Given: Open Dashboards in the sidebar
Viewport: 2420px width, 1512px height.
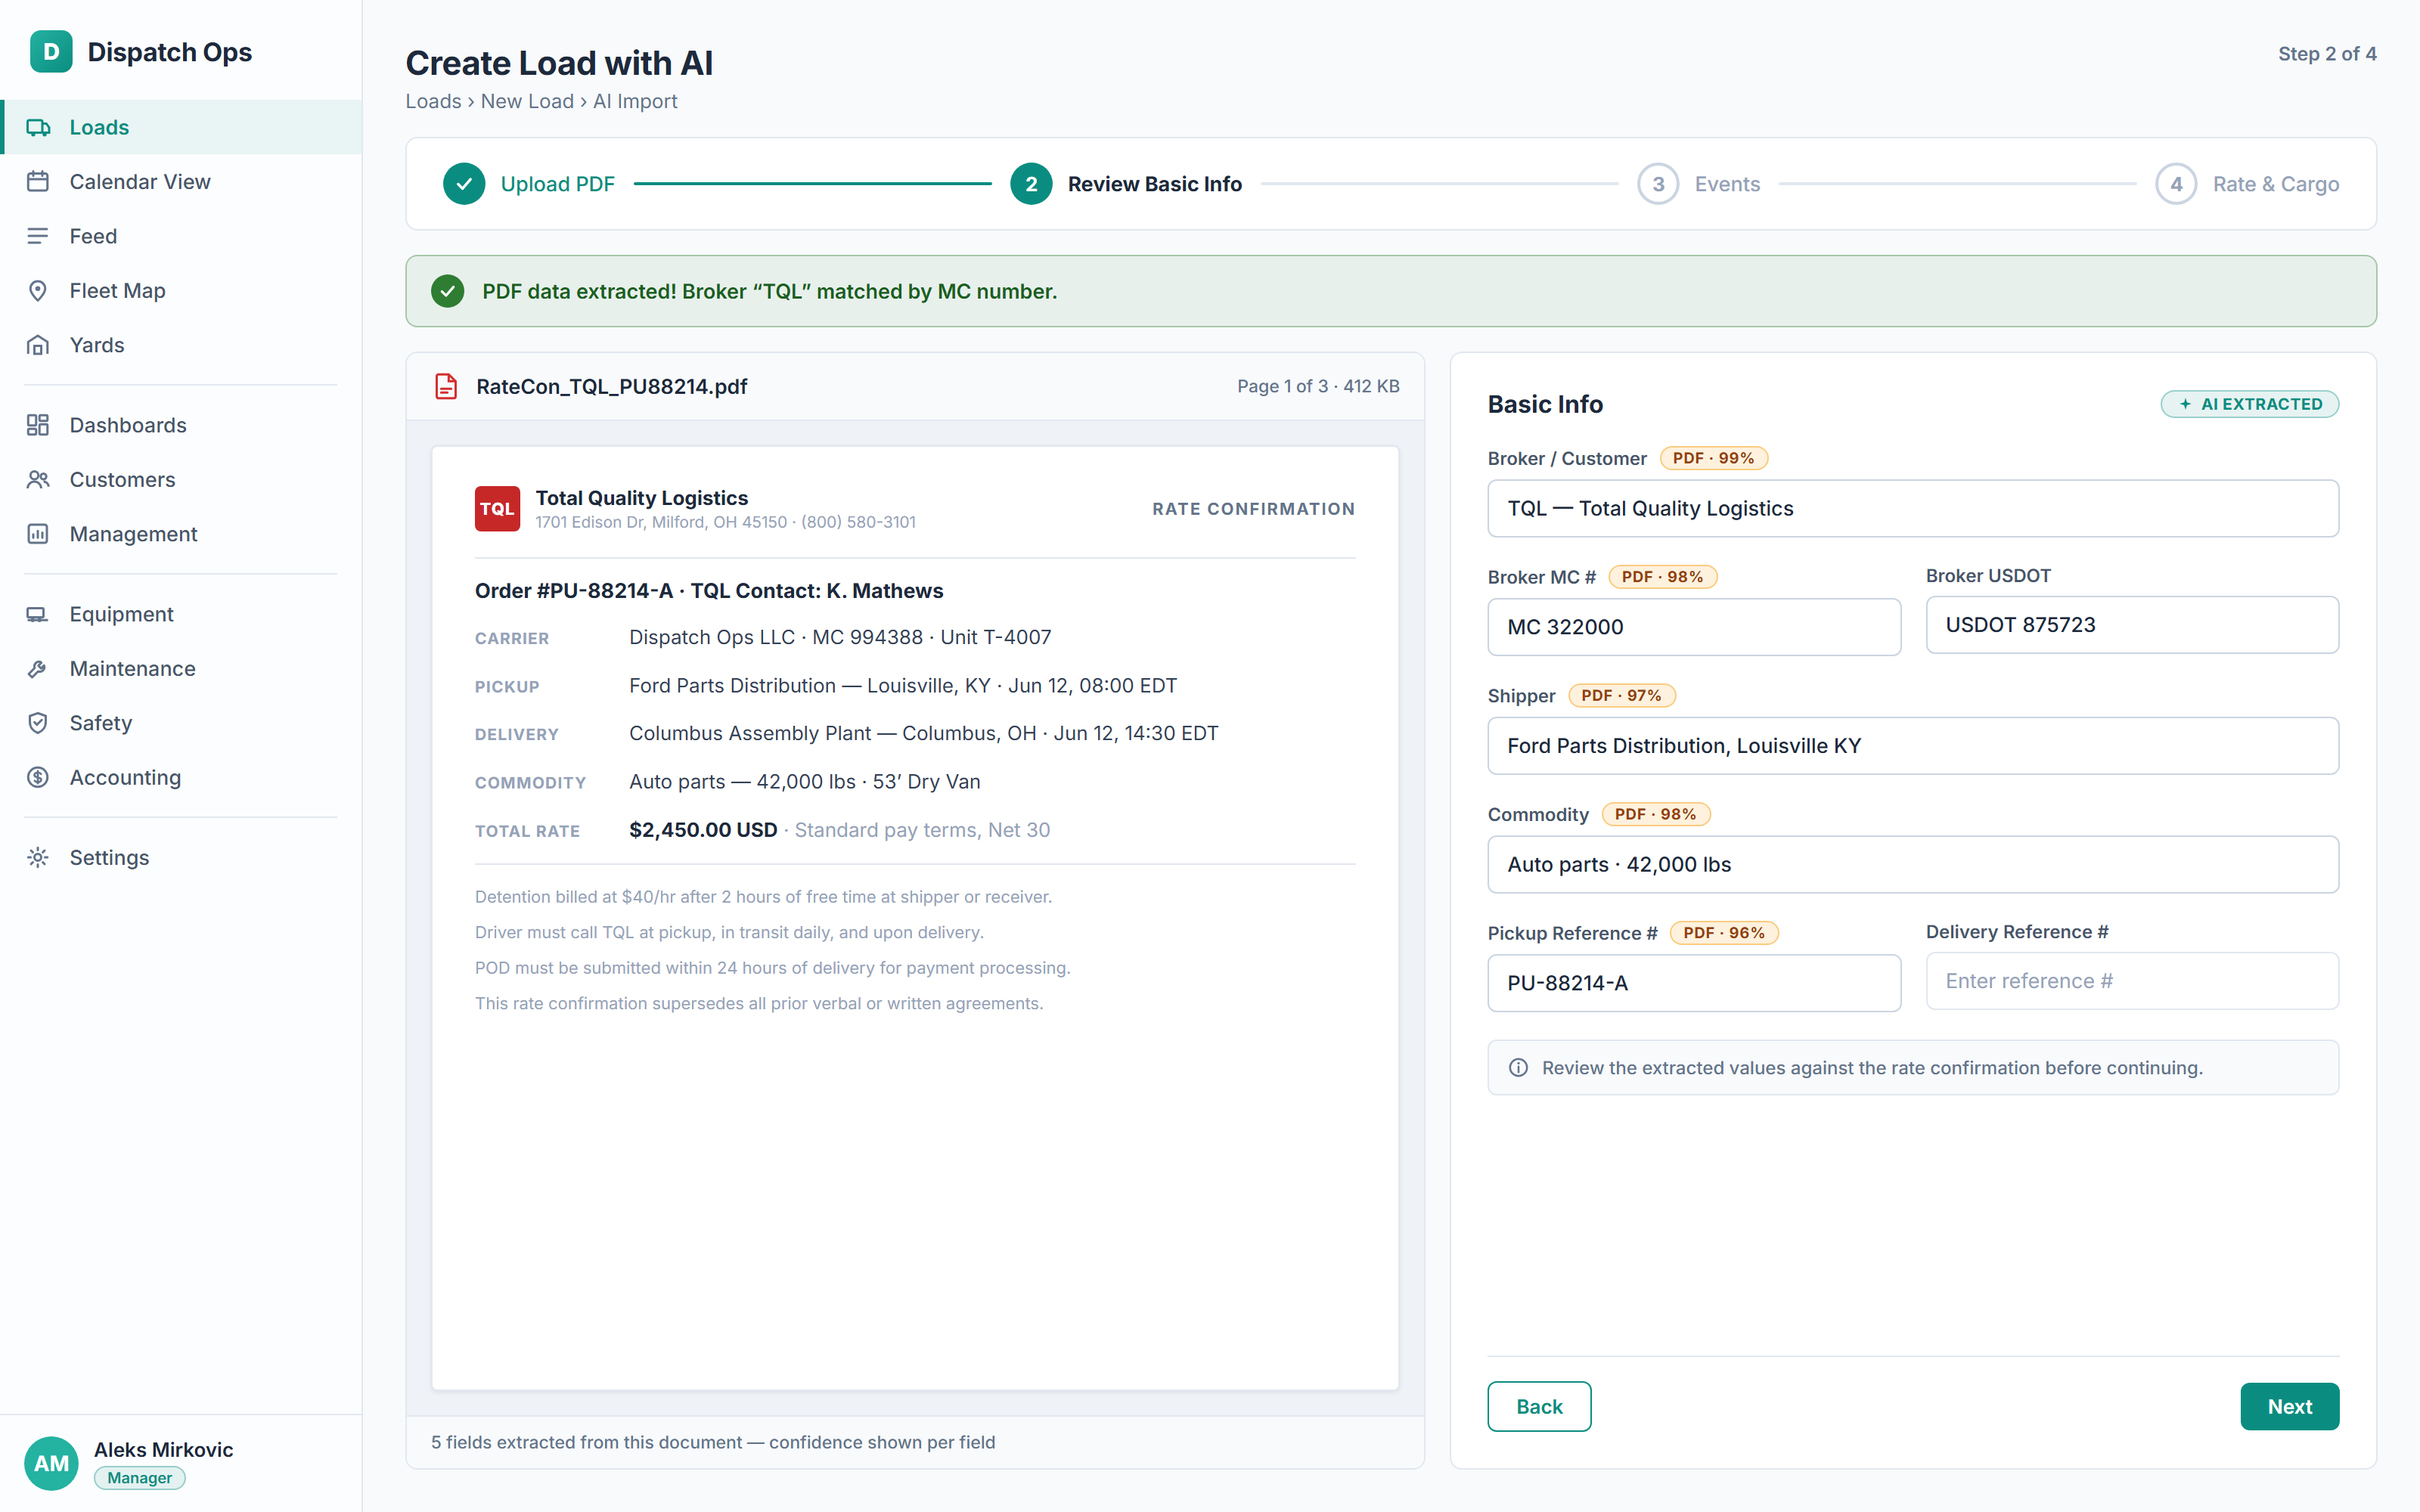Looking at the screenshot, I should pyautogui.click(x=181, y=425).
